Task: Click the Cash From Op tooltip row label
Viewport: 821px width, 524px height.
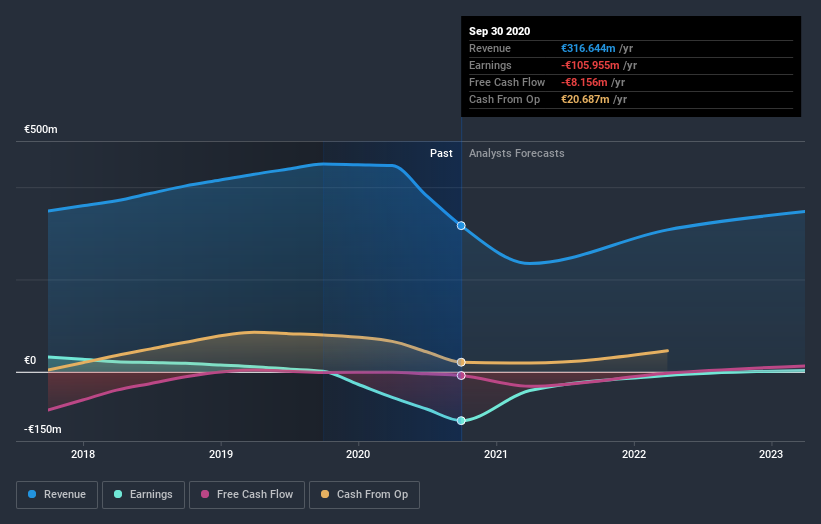Action: tap(504, 99)
